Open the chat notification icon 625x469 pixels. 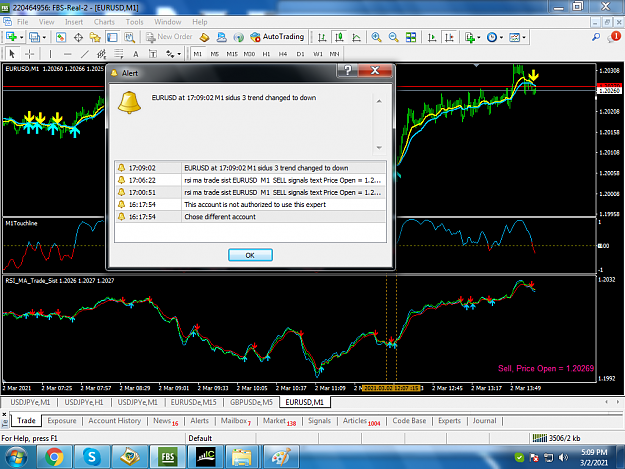[x=614, y=37]
